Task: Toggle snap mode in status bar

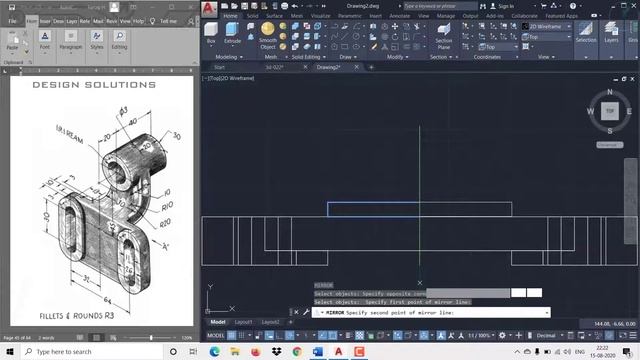Action: 242,335
